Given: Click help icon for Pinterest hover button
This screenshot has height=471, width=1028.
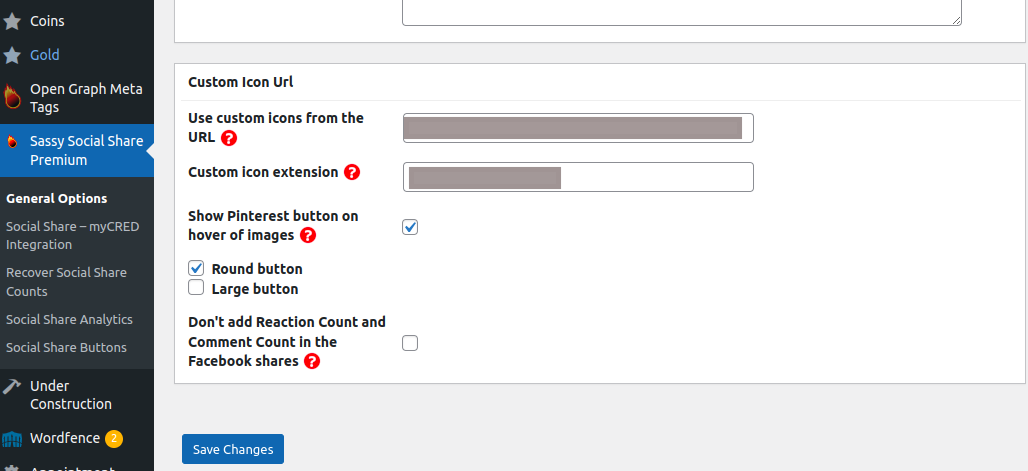Looking at the screenshot, I should (307, 236).
